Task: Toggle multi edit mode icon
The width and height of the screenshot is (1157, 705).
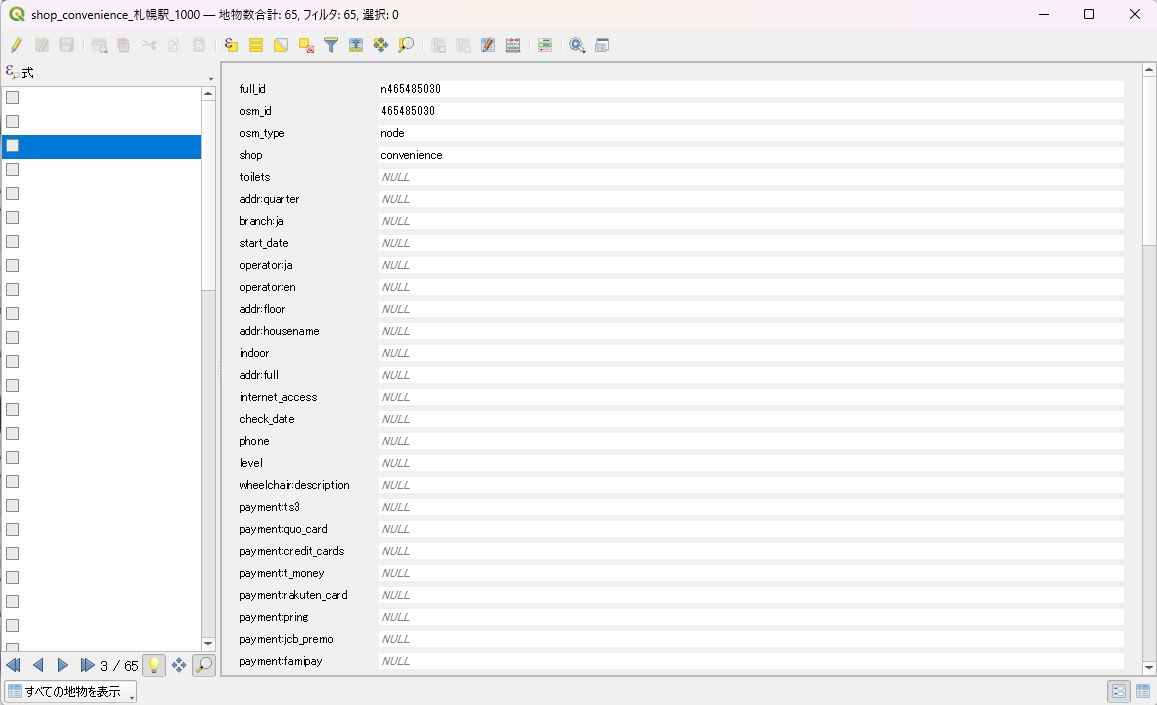Action: pyautogui.click(x=42, y=46)
